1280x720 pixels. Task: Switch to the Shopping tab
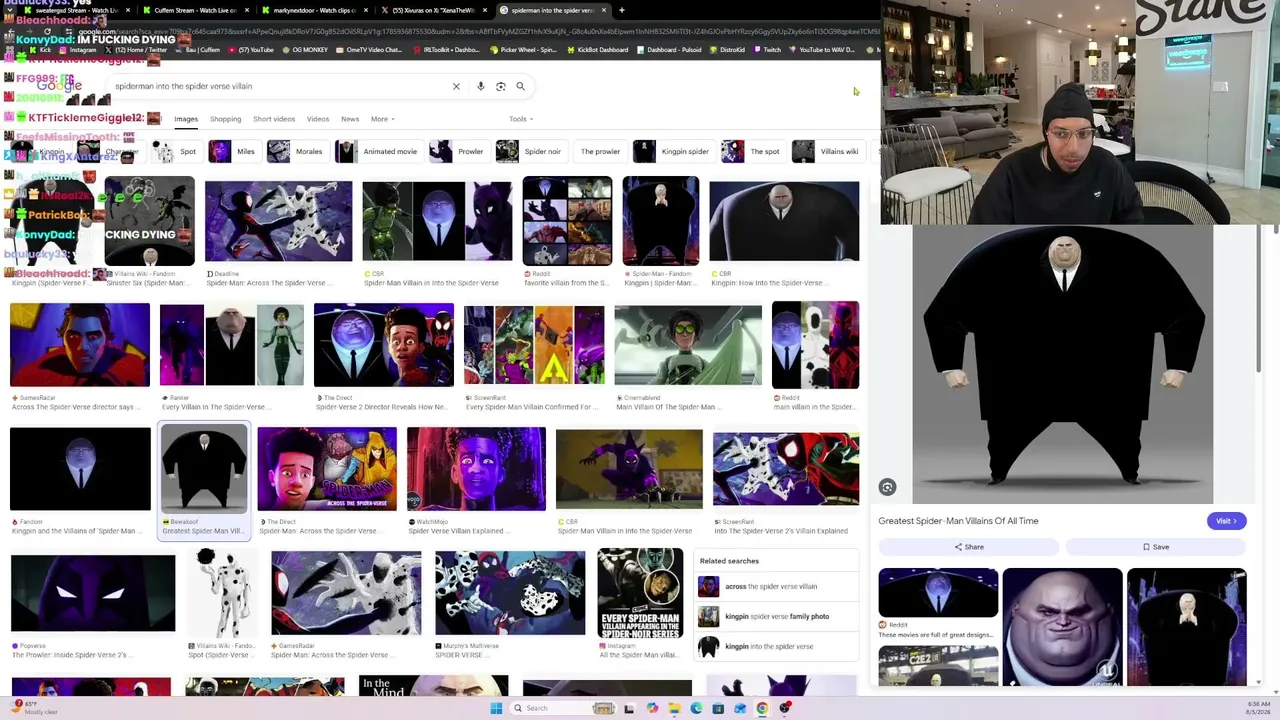click(225, 119)
